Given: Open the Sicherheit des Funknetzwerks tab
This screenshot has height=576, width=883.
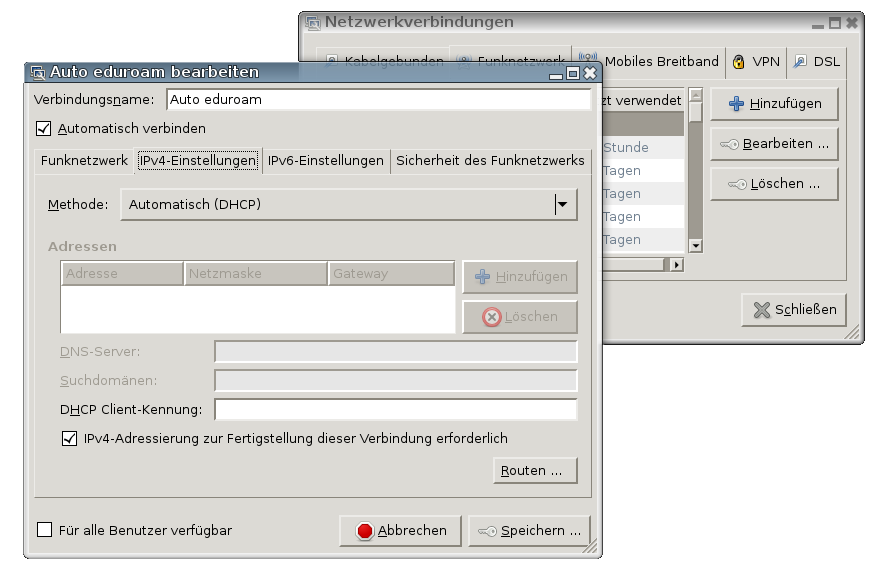Looking at the screenshot, I should 490,160.
